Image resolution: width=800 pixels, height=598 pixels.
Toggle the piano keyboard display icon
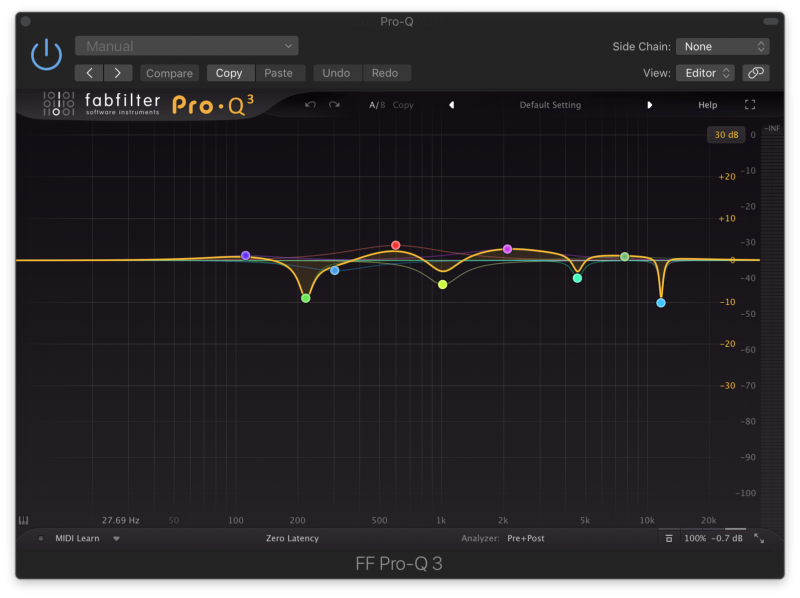point(23,520)
